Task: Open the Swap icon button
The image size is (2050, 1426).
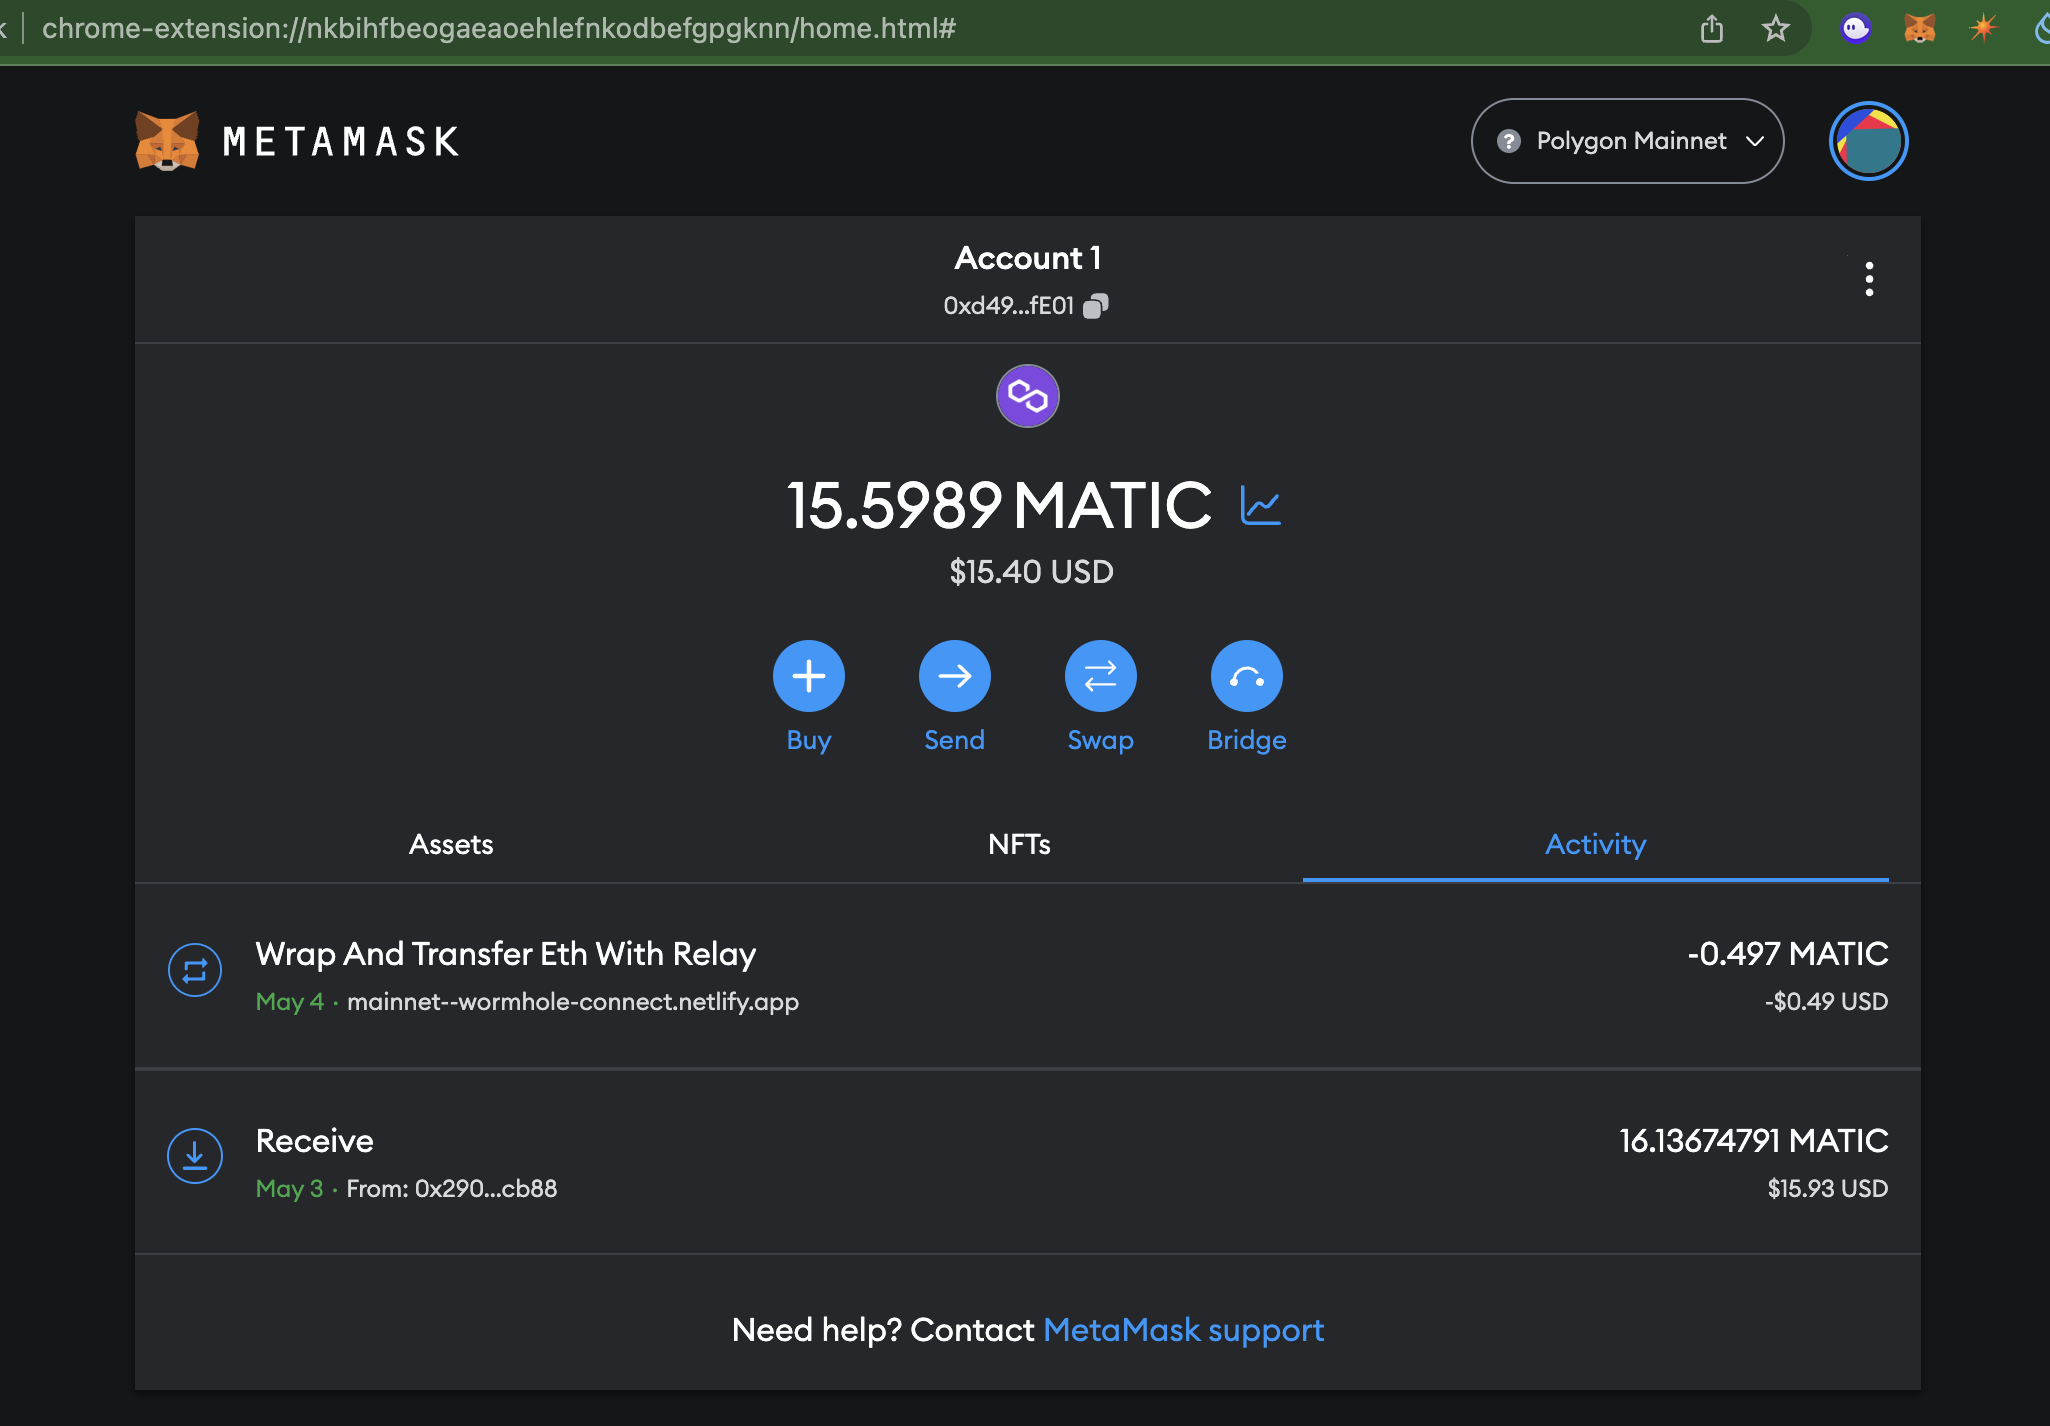Action: point(1100,676)
